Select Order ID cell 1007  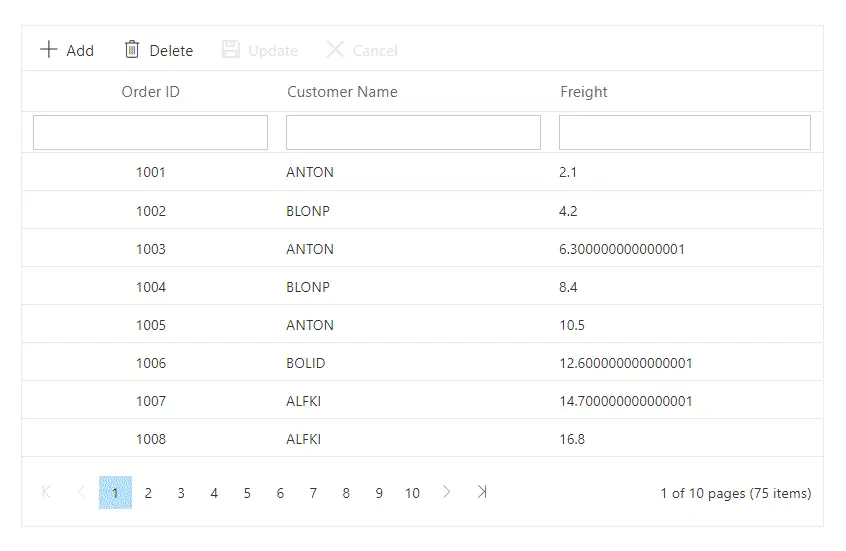tap(151, 402)
